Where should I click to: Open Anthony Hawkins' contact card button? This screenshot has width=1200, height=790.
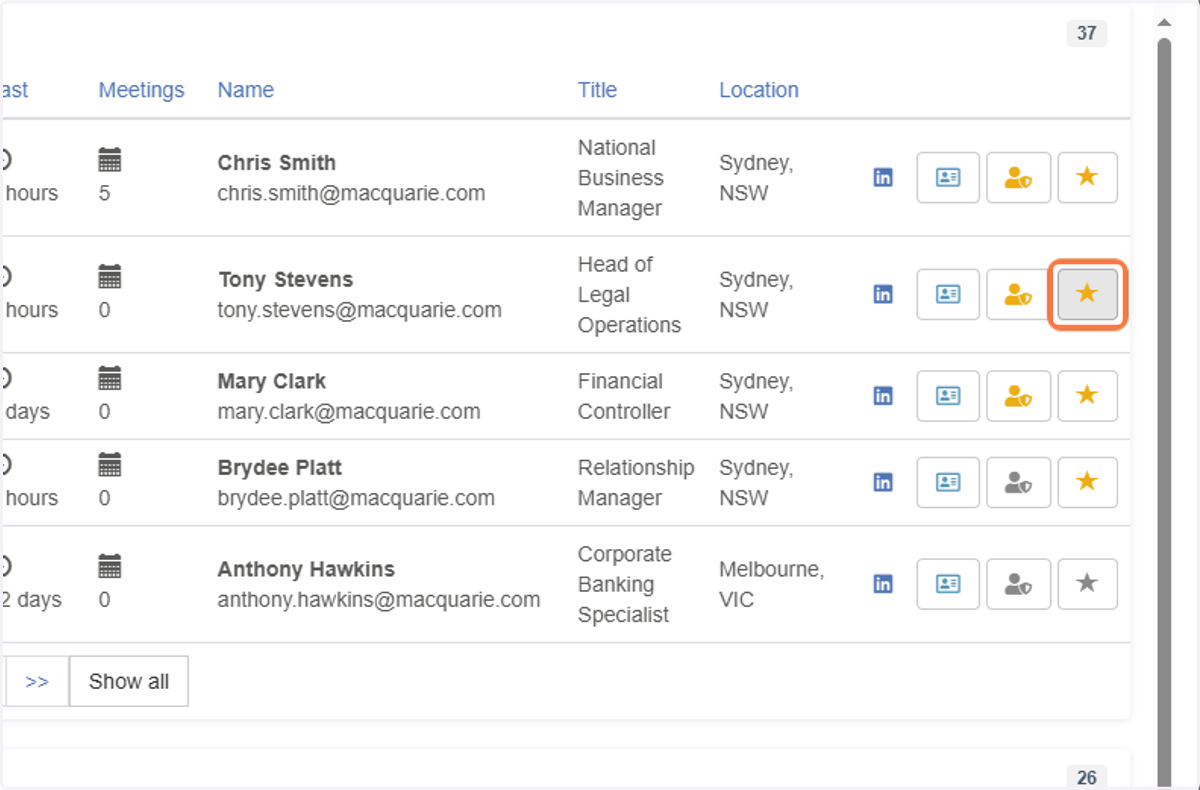tap(948, 584)
